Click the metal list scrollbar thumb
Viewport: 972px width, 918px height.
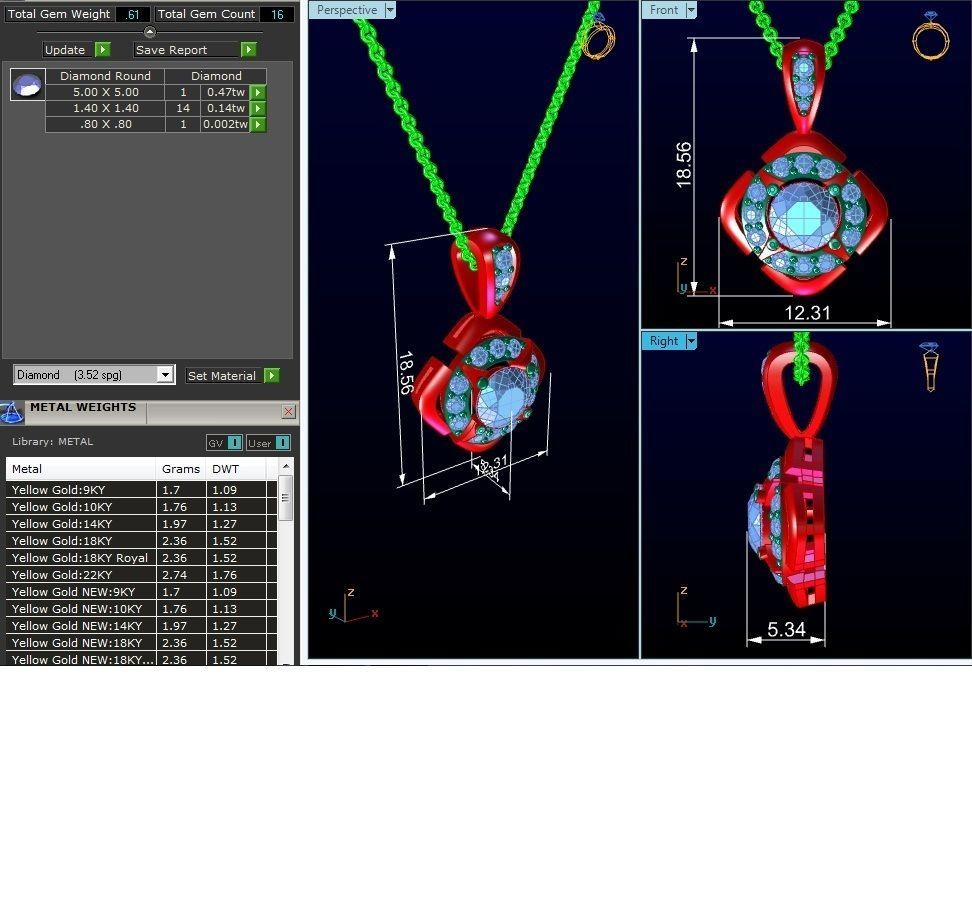(286, 498)
